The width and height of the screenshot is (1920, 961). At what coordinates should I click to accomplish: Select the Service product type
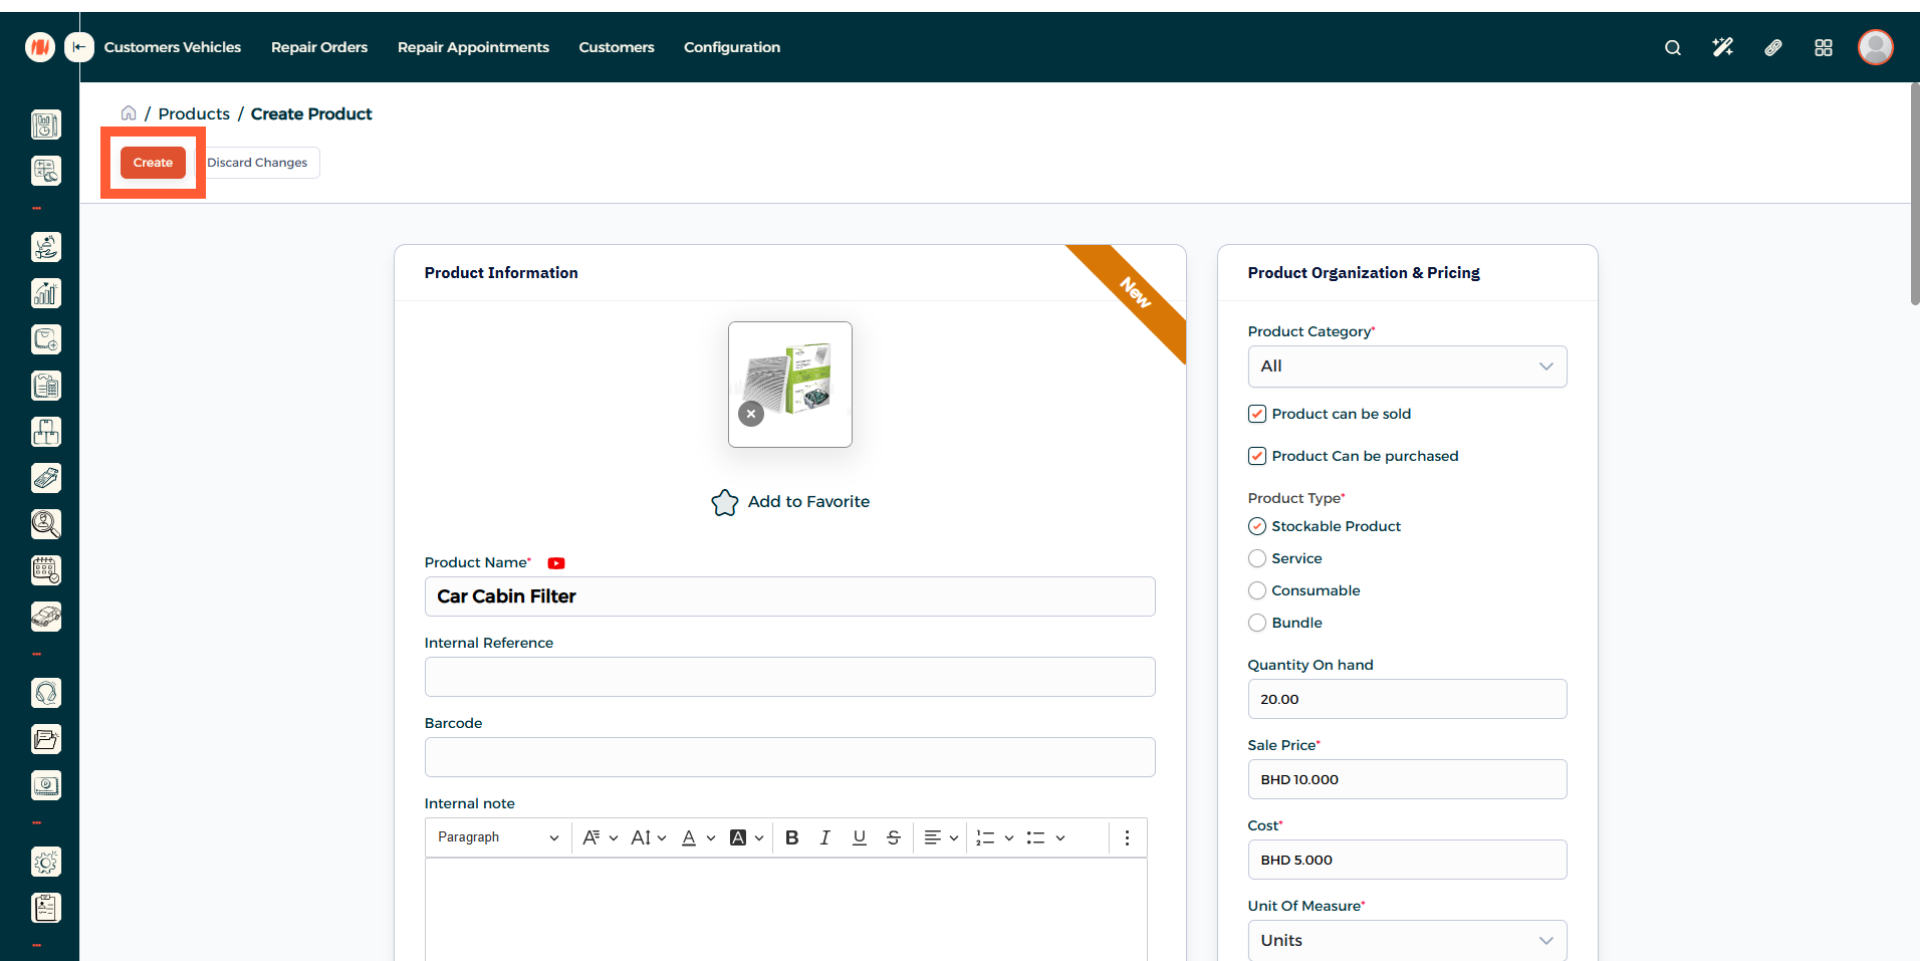coord(1257,558)
